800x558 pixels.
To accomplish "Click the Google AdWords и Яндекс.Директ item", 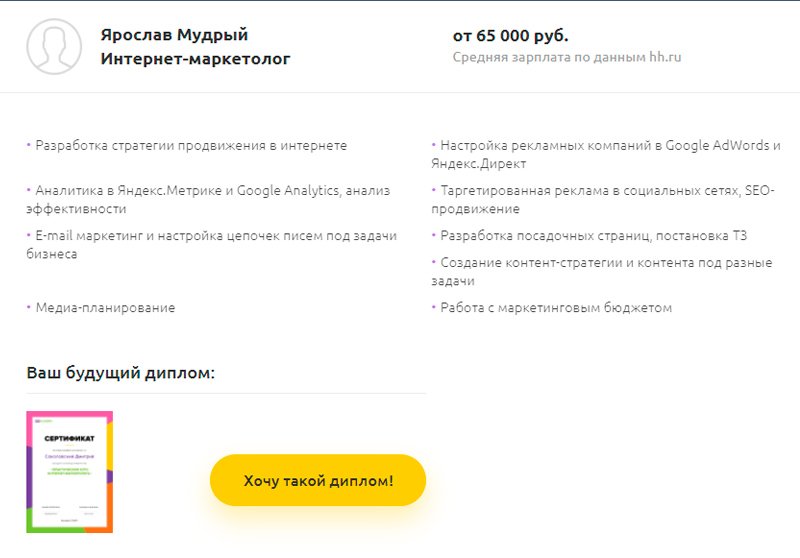I will coord(606,155).
